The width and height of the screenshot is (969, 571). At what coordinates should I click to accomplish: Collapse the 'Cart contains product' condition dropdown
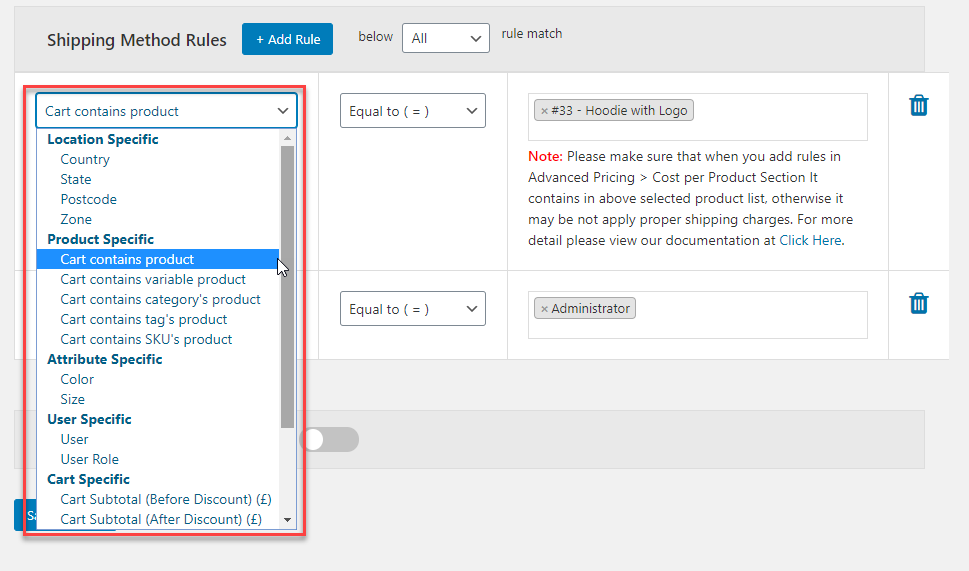click(166, 111)
